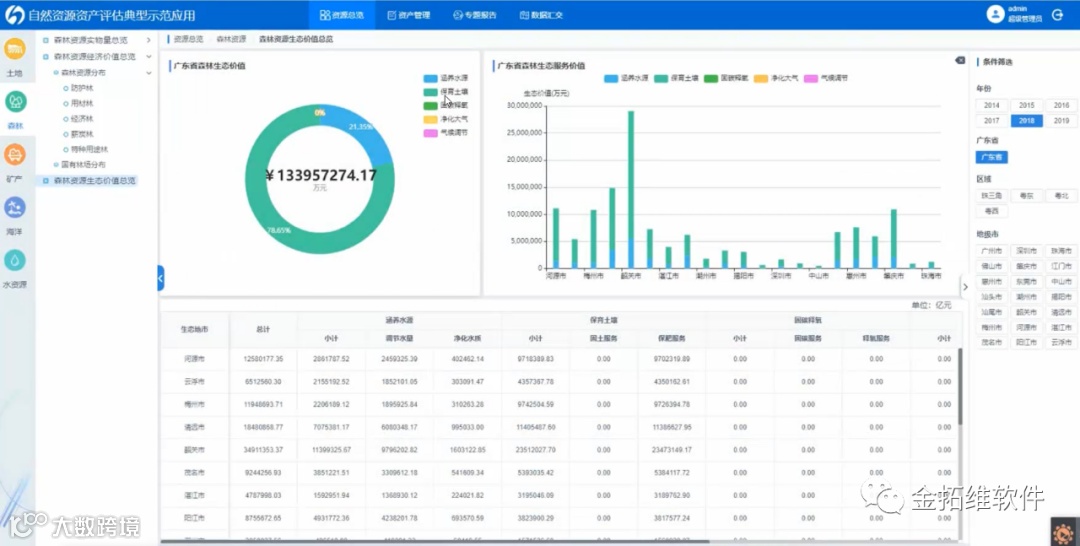Collapse the left tree panel with blue arrow tab
The image size is (1080, 546).
pos(160,278)
